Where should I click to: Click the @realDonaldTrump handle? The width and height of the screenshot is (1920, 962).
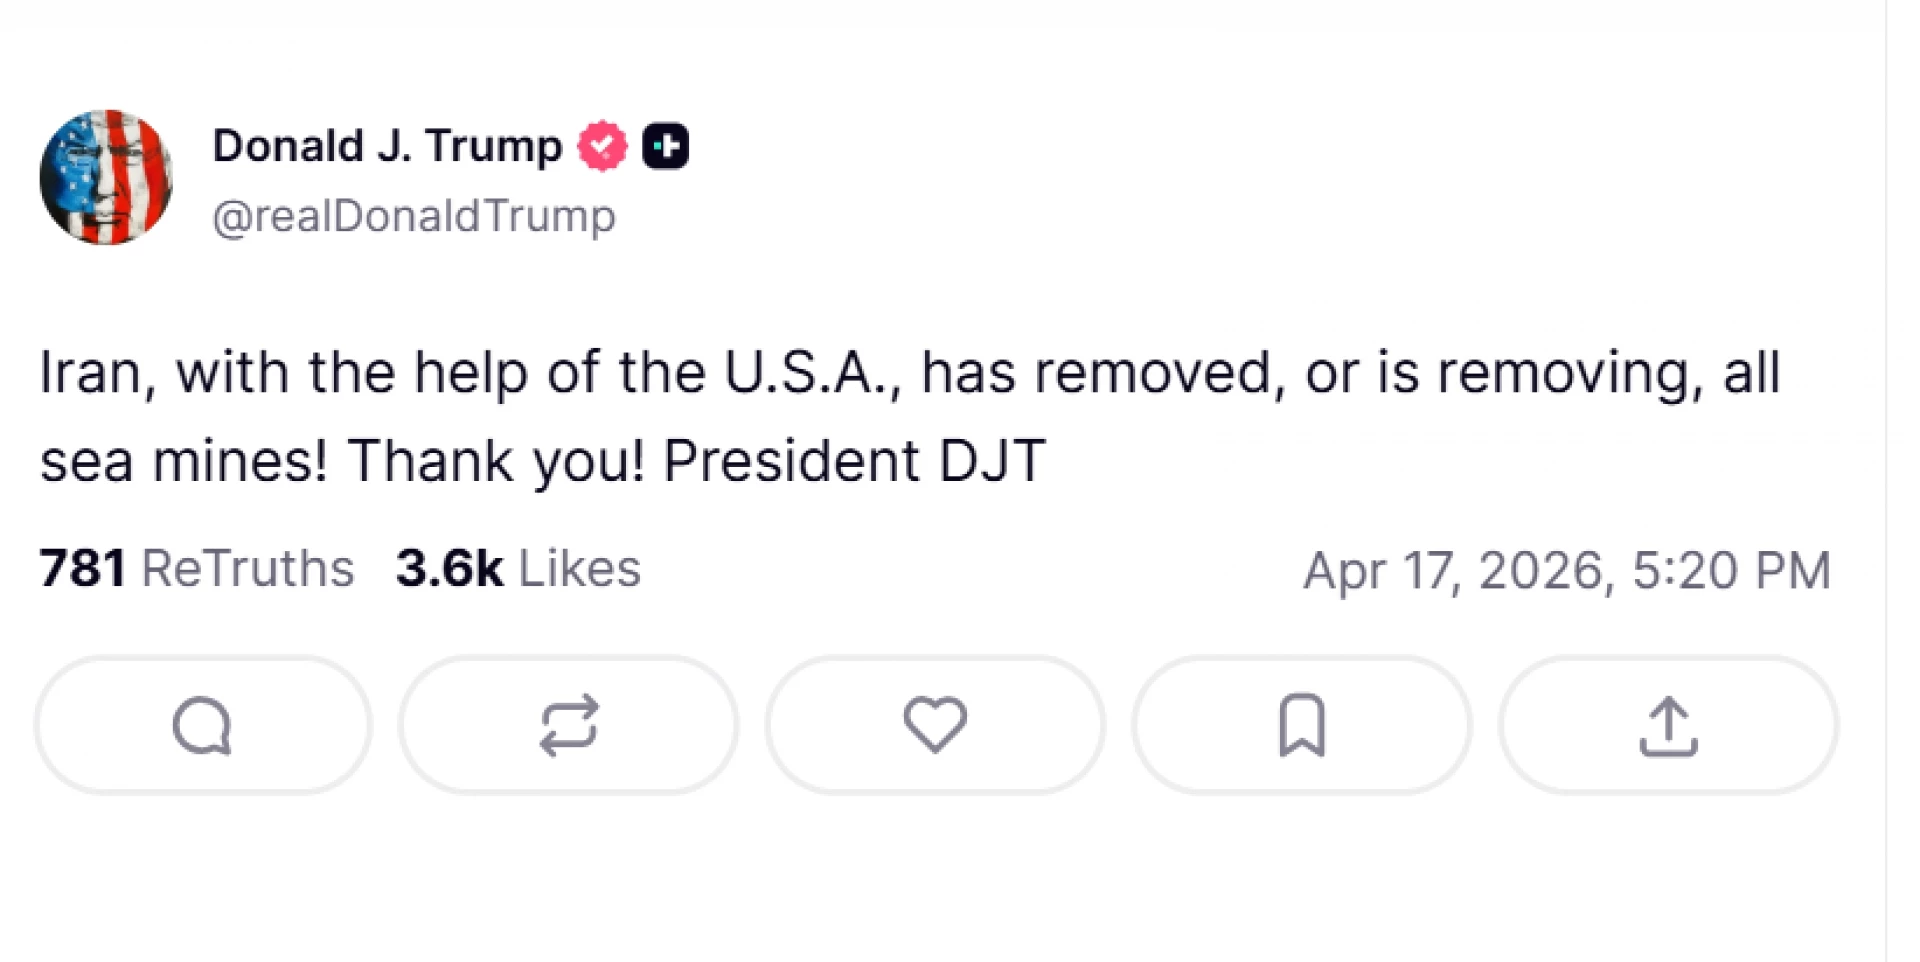[413, 216]
